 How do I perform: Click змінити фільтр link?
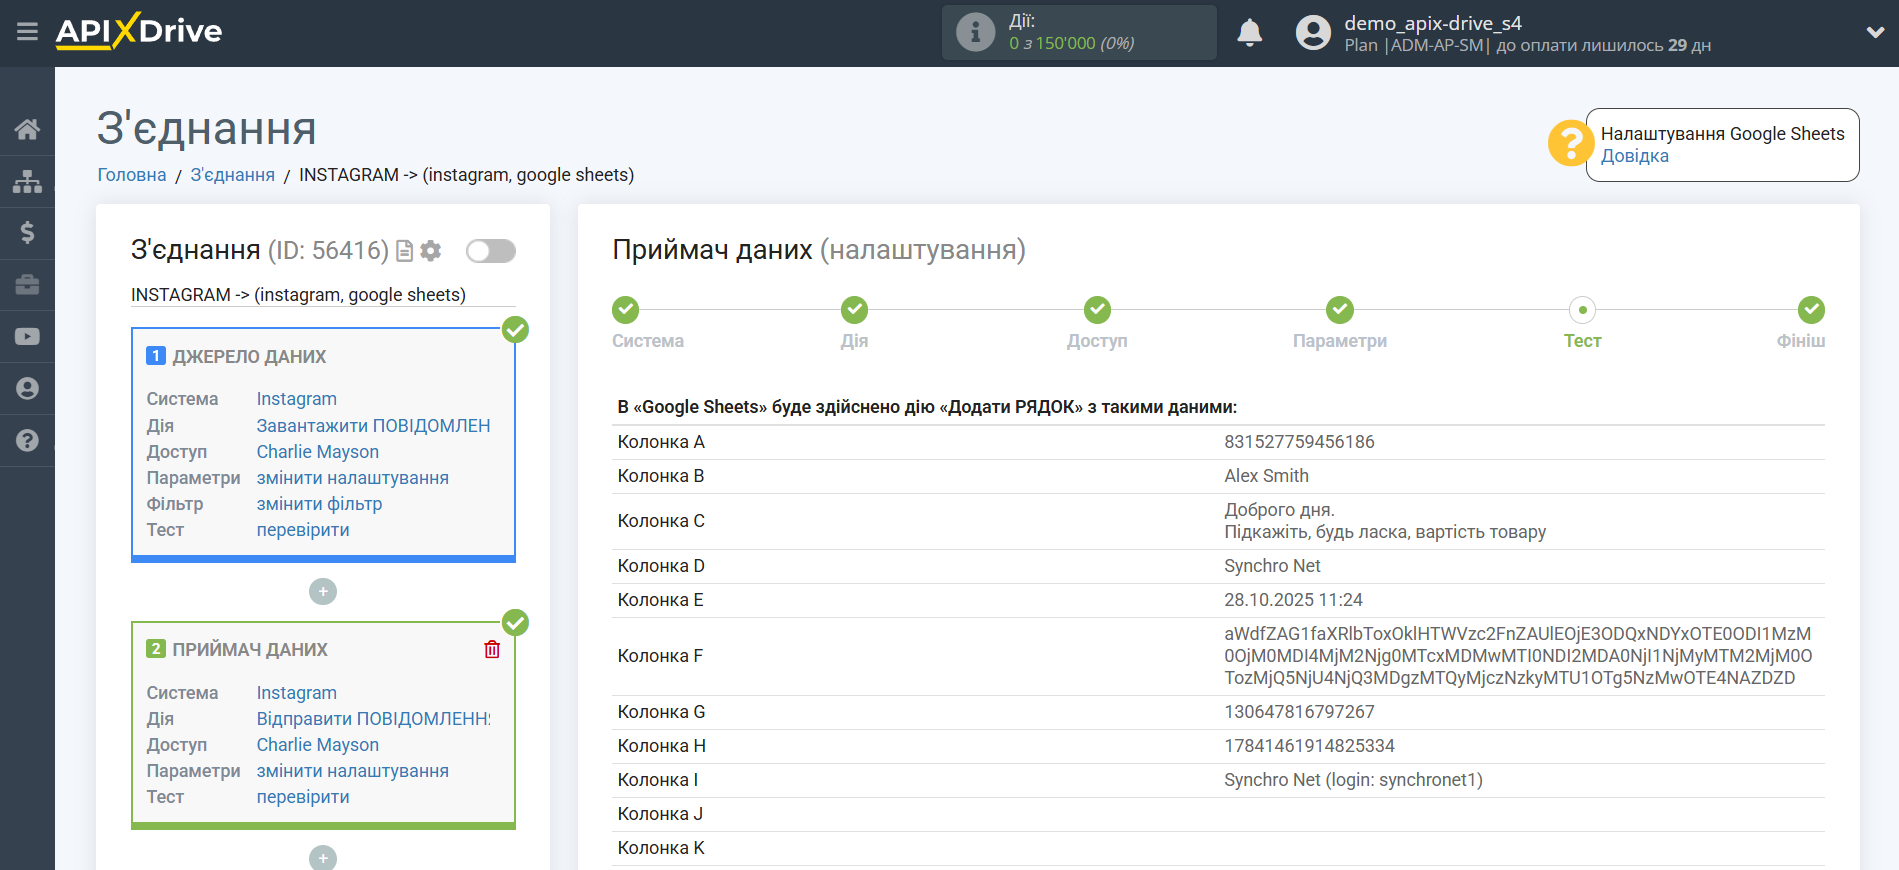coord(319,504)
